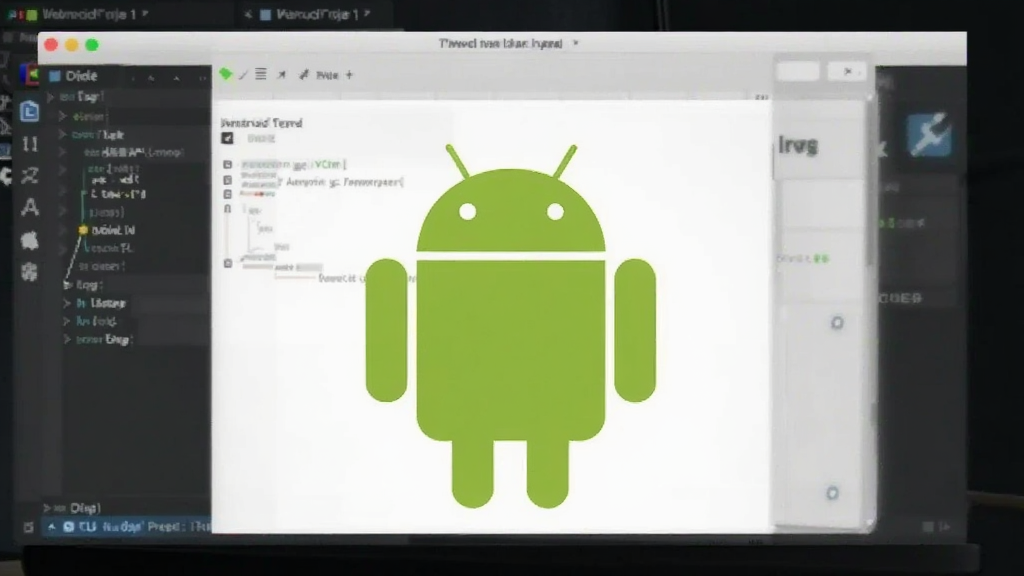Select the blue document icon in the left sidebar
The image size is (1024, 576).
(29, 112)
